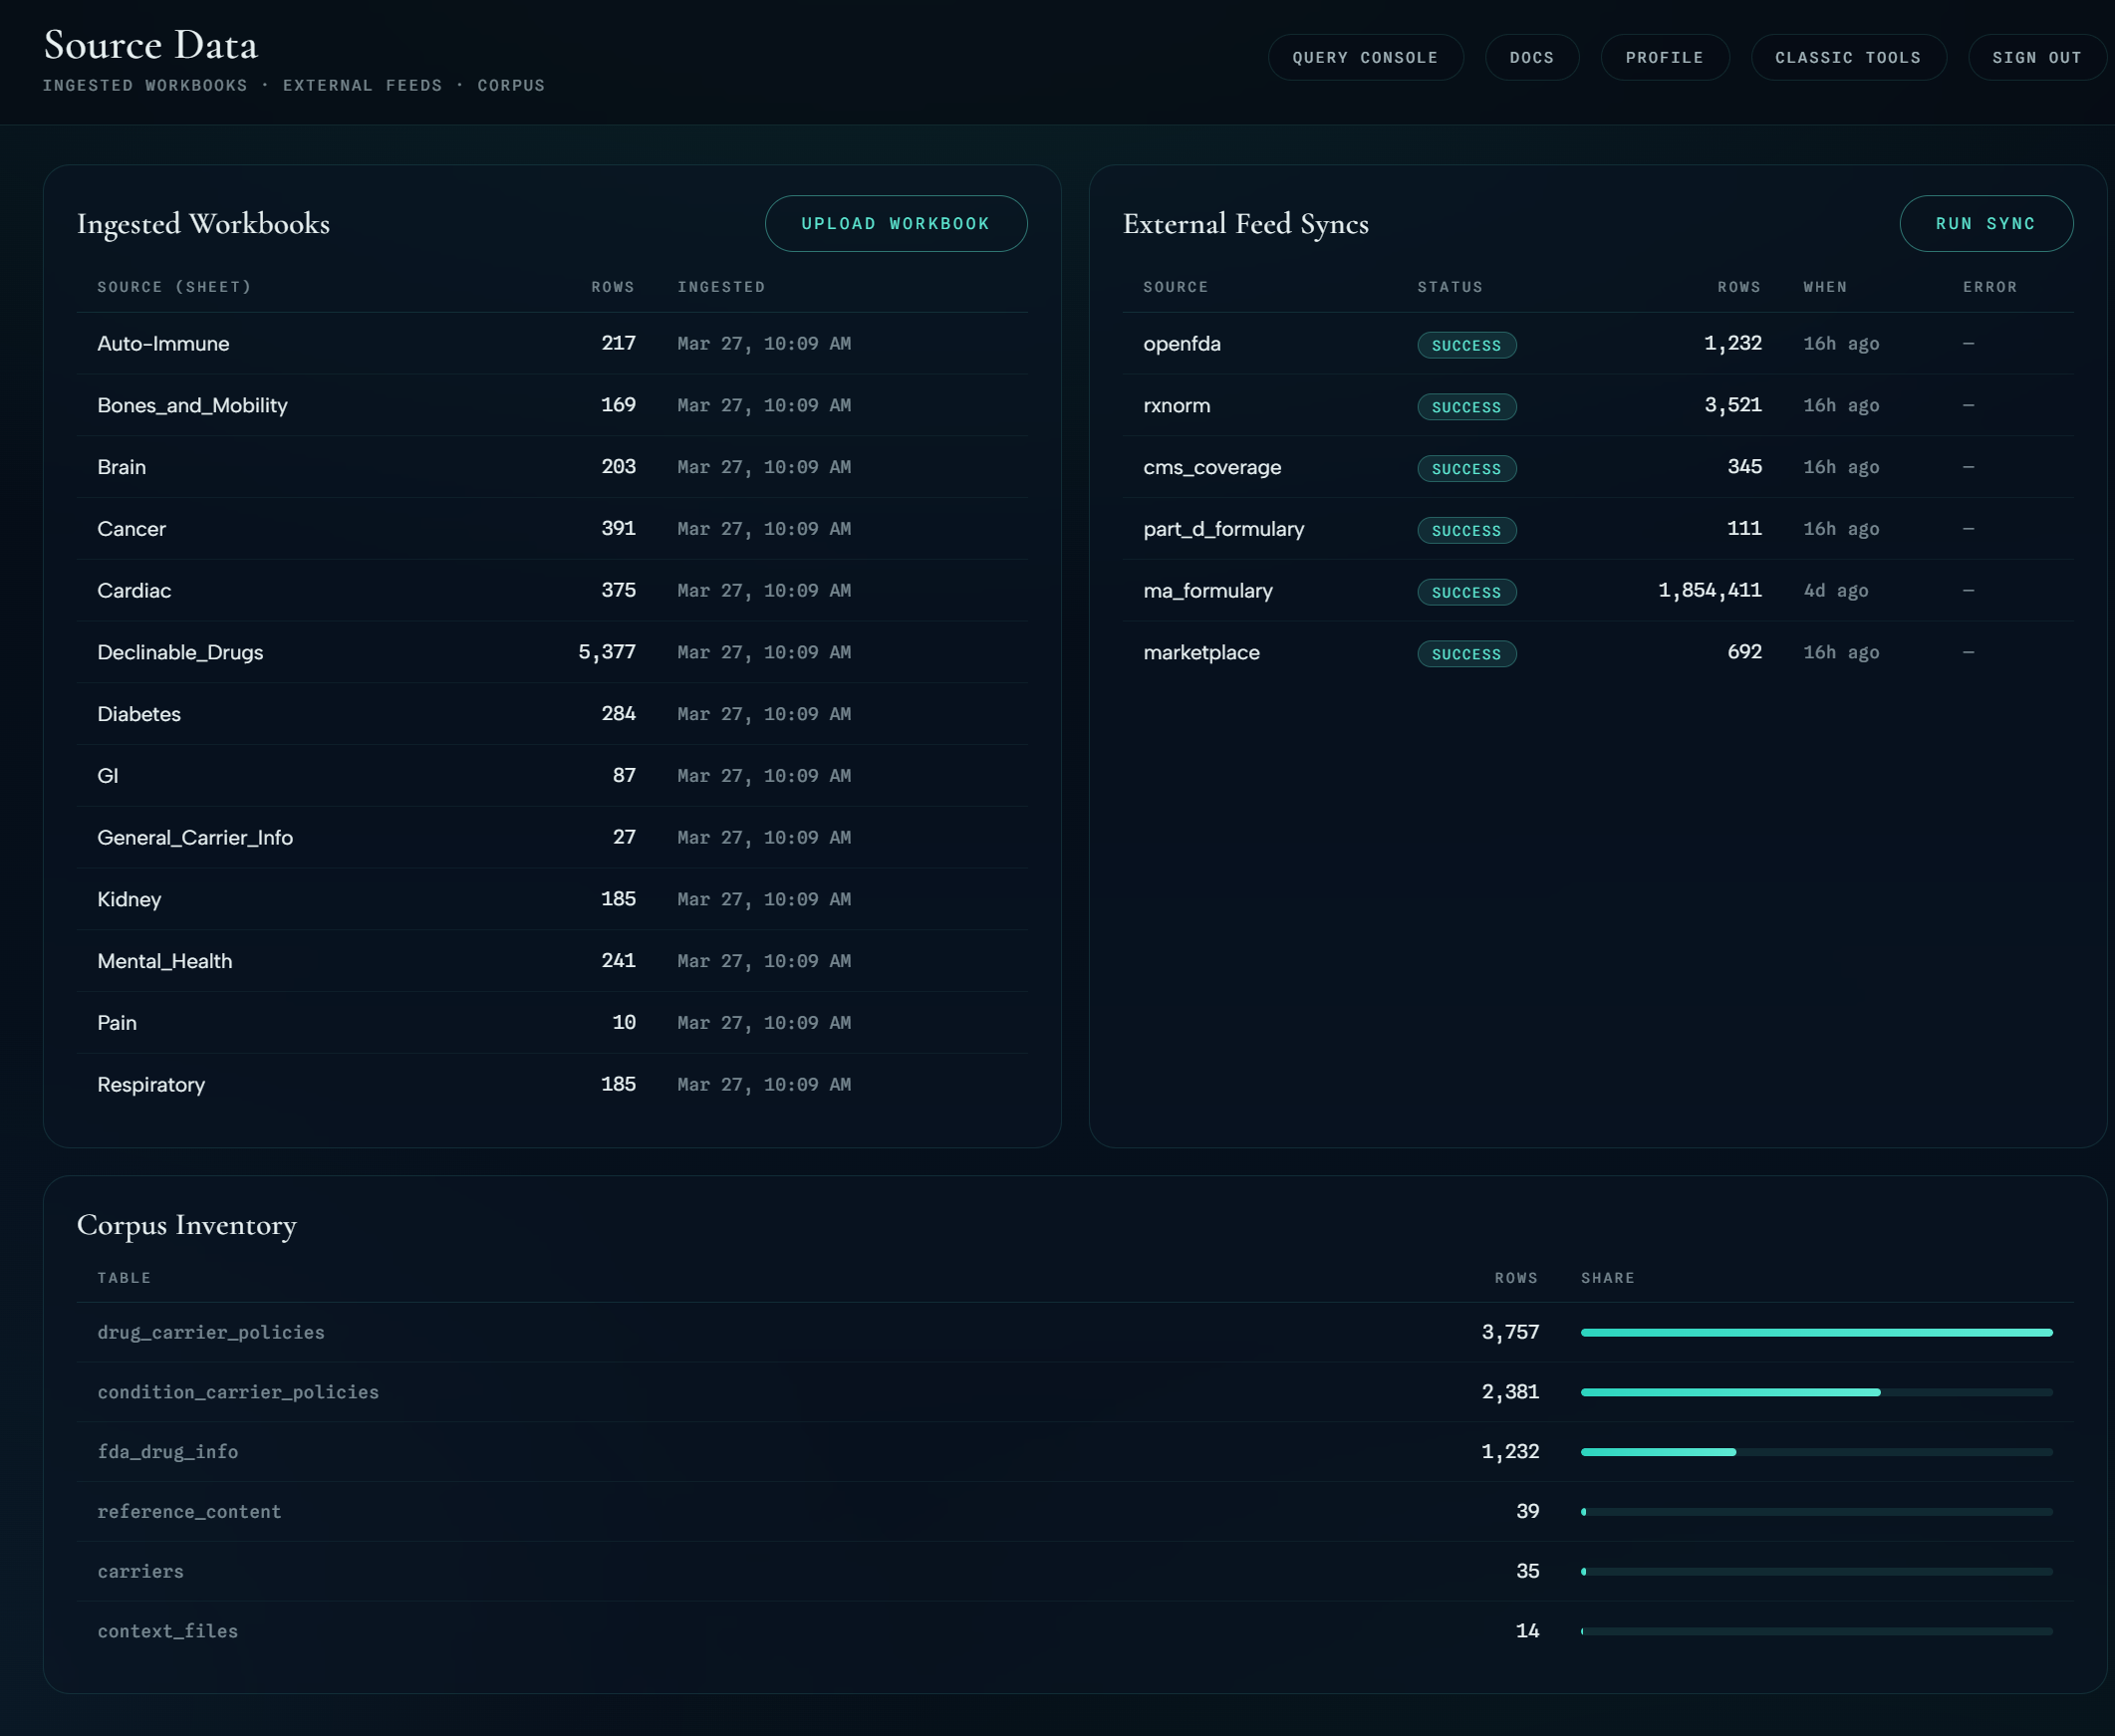Click the ma_formulary feed source

(x=1208, y=591)
